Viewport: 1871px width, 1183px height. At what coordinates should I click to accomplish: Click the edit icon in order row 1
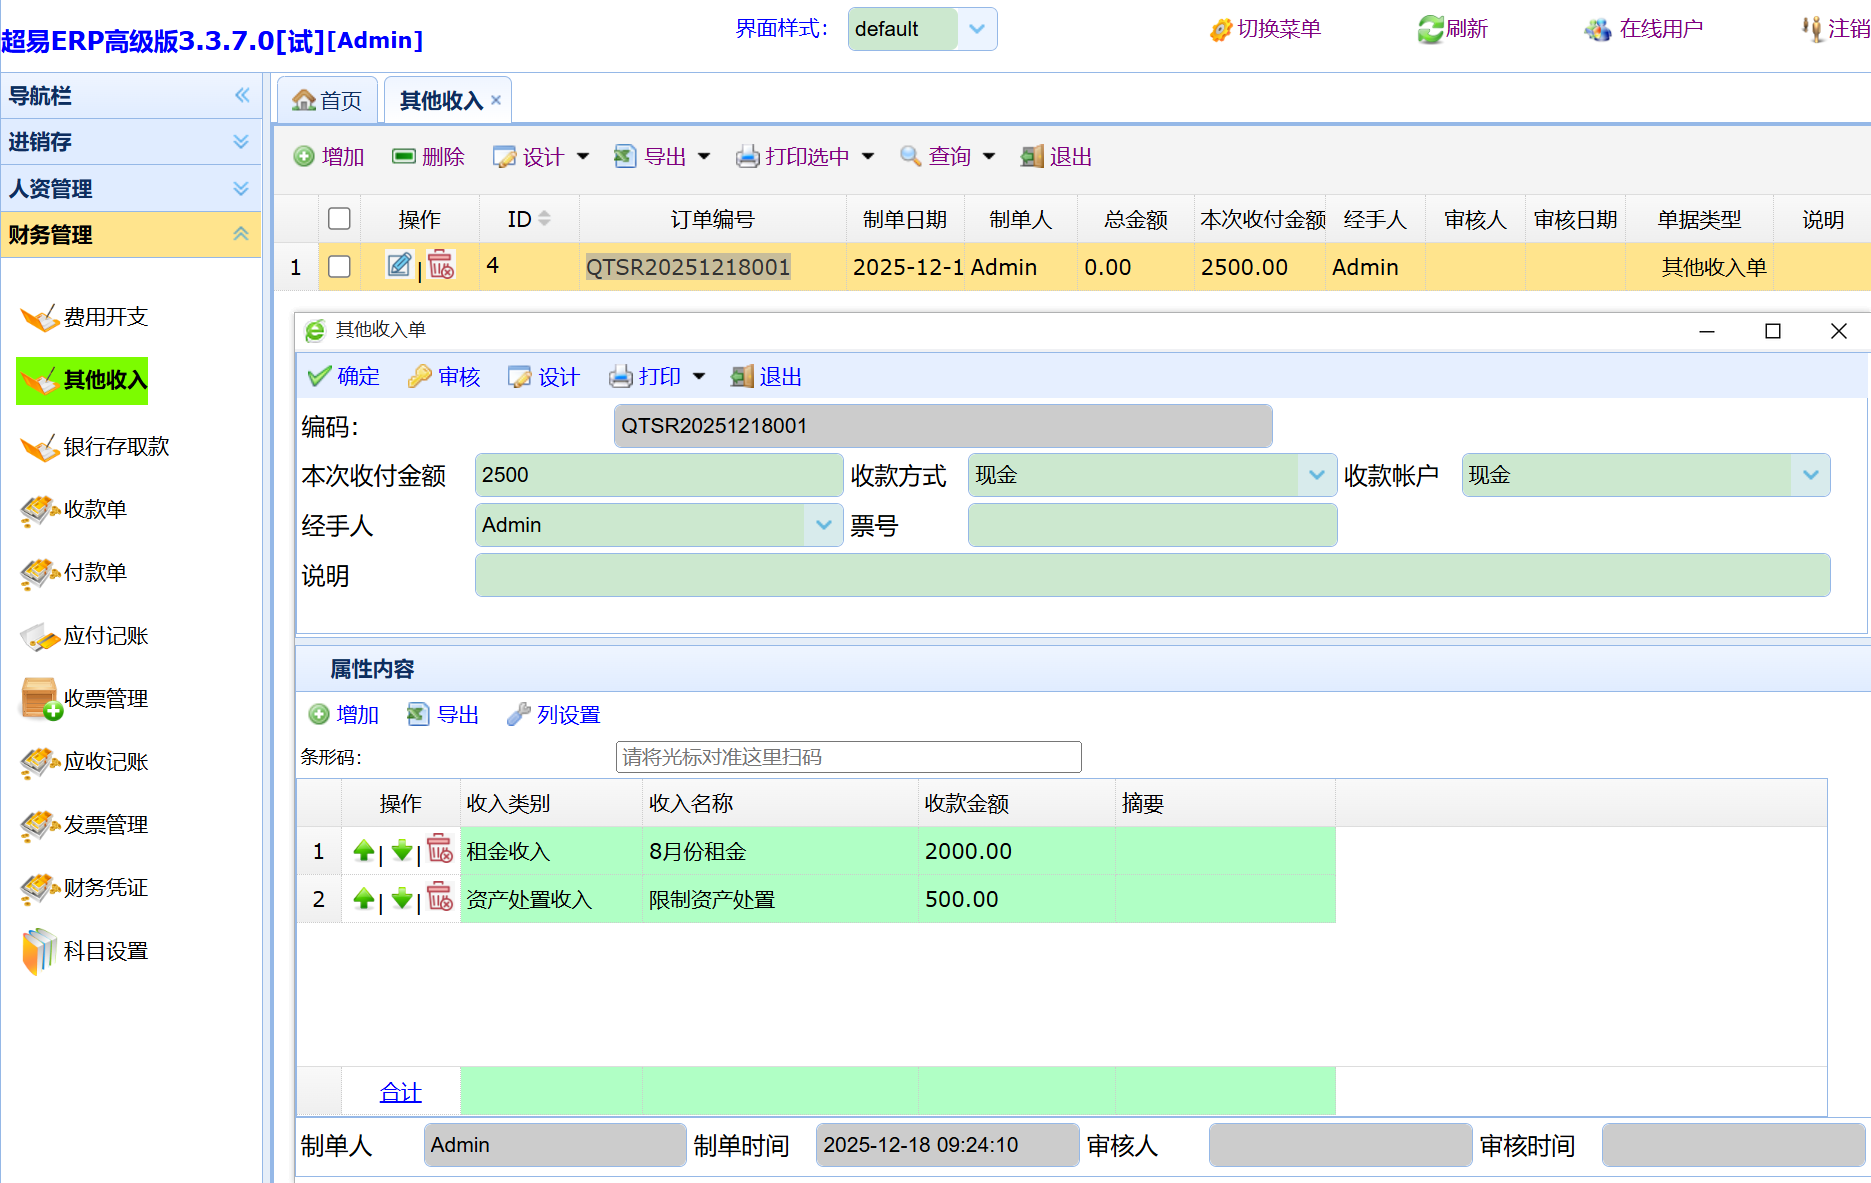click(x=398, y=265)
